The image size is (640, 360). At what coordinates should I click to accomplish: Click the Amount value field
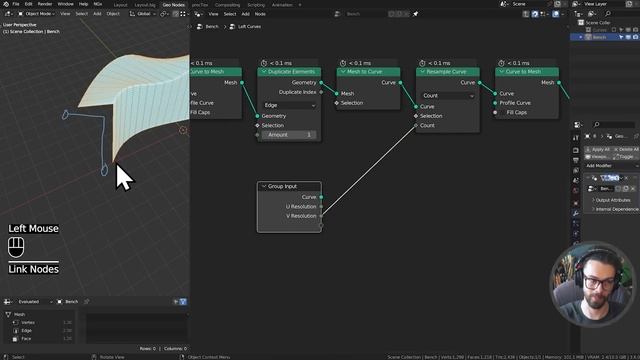pos(289,135)
